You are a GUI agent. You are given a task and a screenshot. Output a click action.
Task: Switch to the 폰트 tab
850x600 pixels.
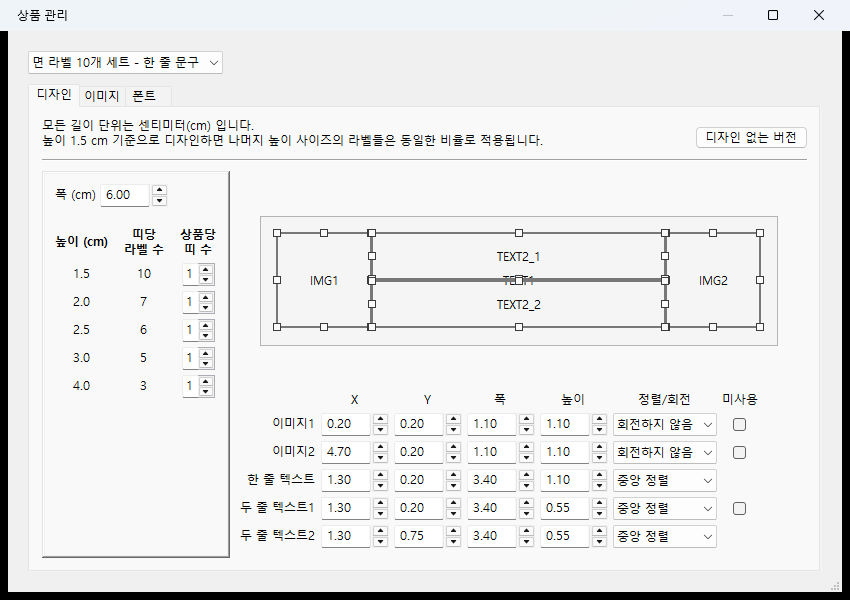(144, 96)
